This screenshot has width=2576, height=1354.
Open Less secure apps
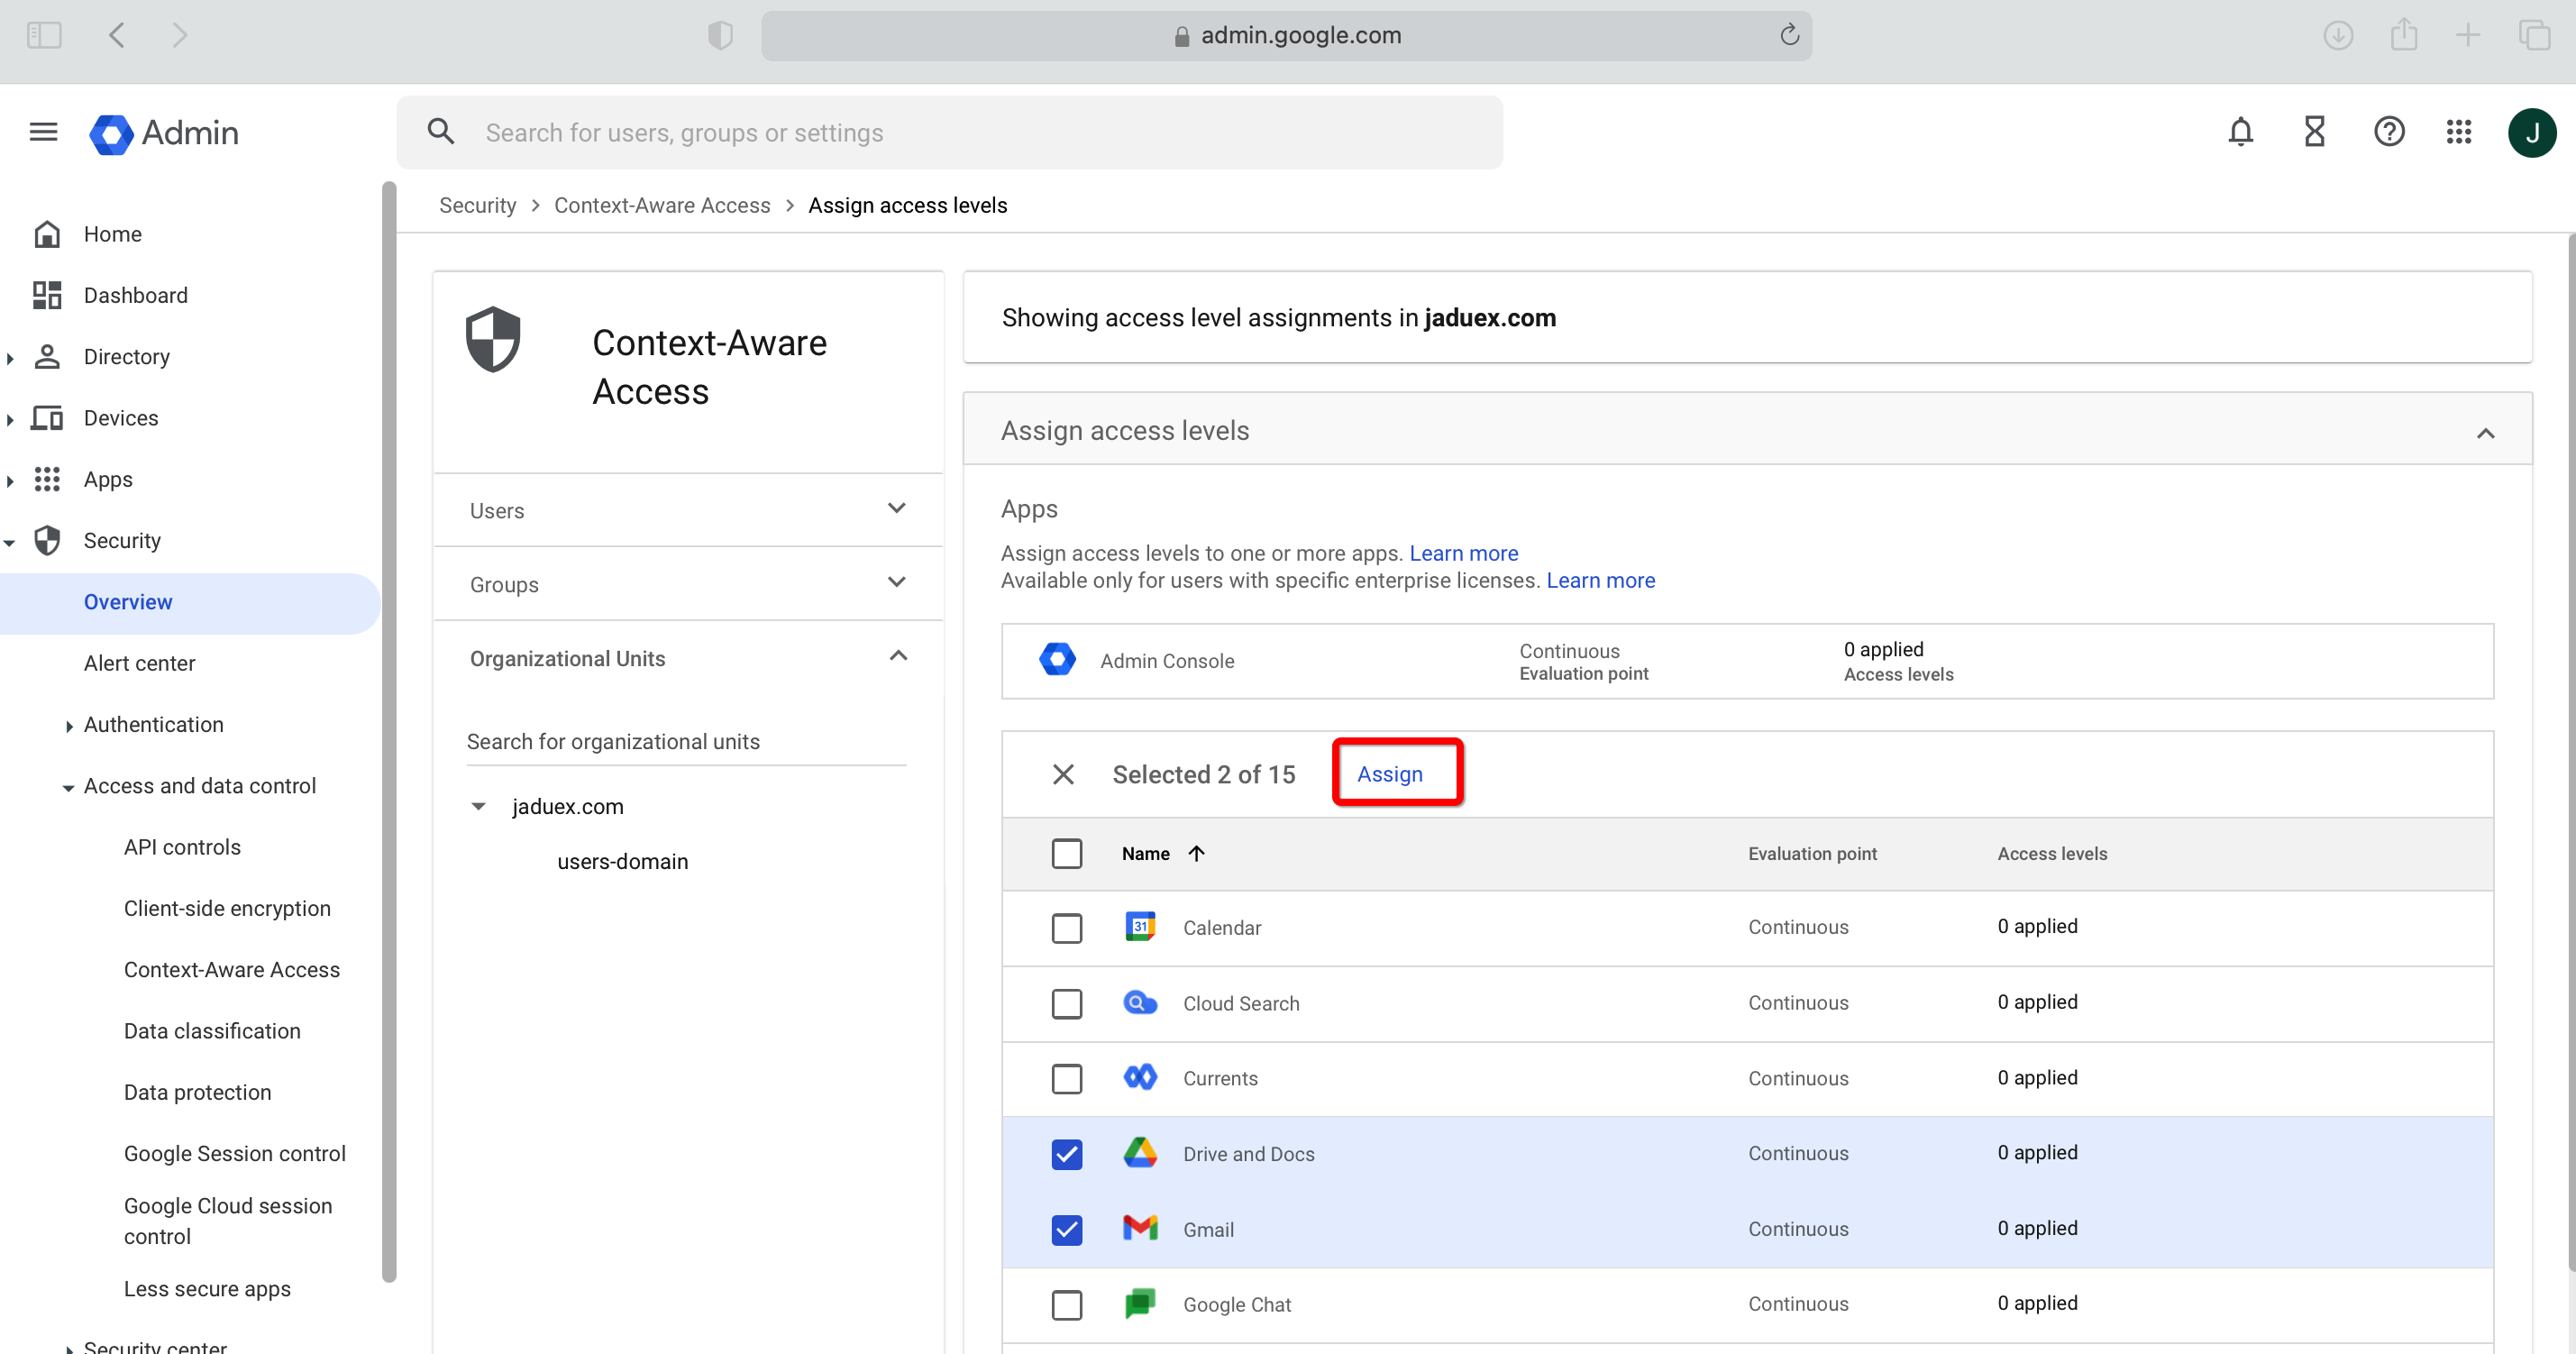coord(207,1288)
